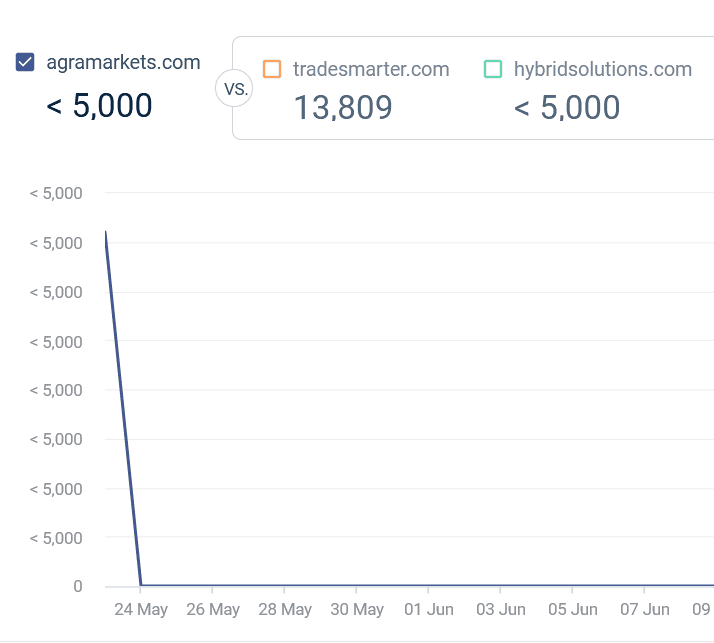This screenshot has width=714, height=643.
Task: Click the VS. circle badge
Action: (234, 88)
